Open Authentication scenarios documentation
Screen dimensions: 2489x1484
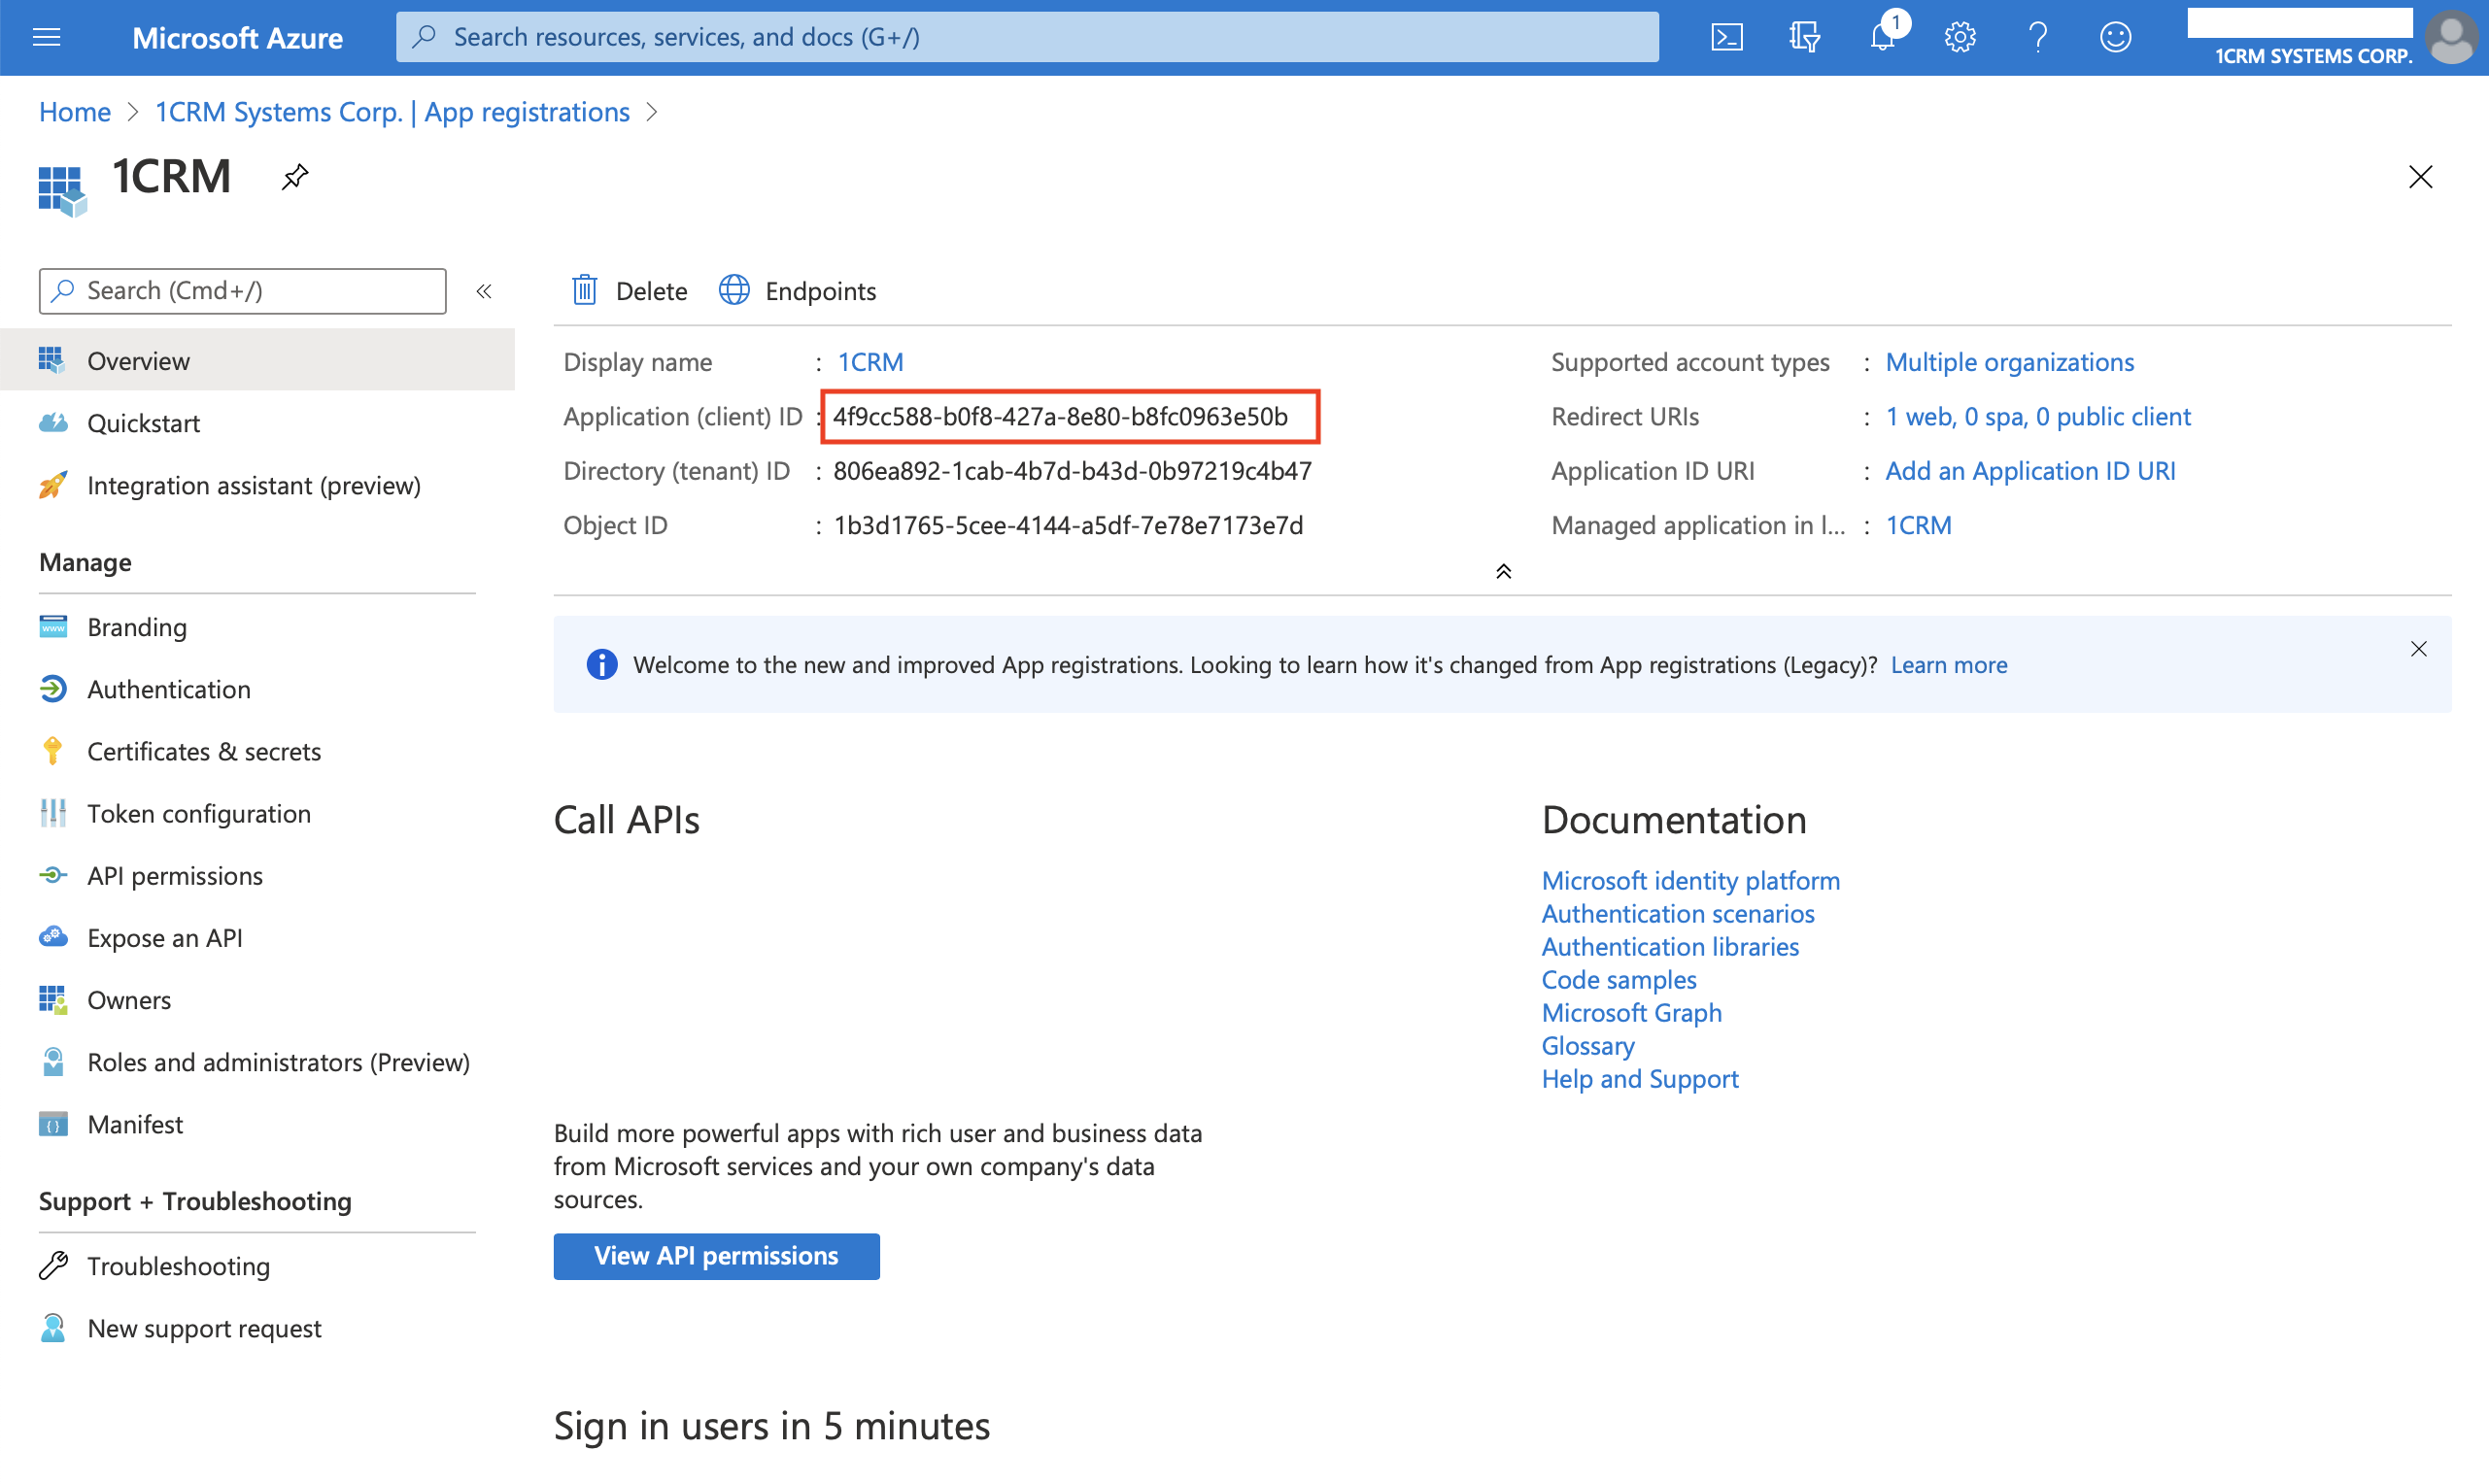(1677, 913)
